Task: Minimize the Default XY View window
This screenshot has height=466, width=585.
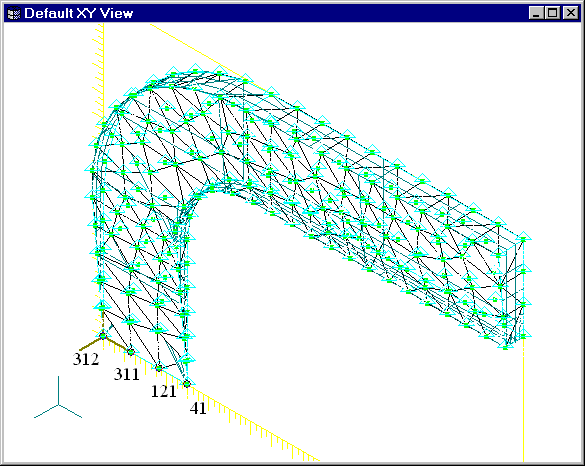Action: [x=536, y=13]
